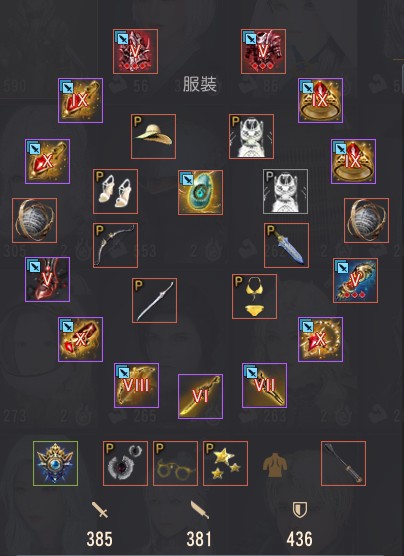Click the blue dagger costume slot

[287, 245]
